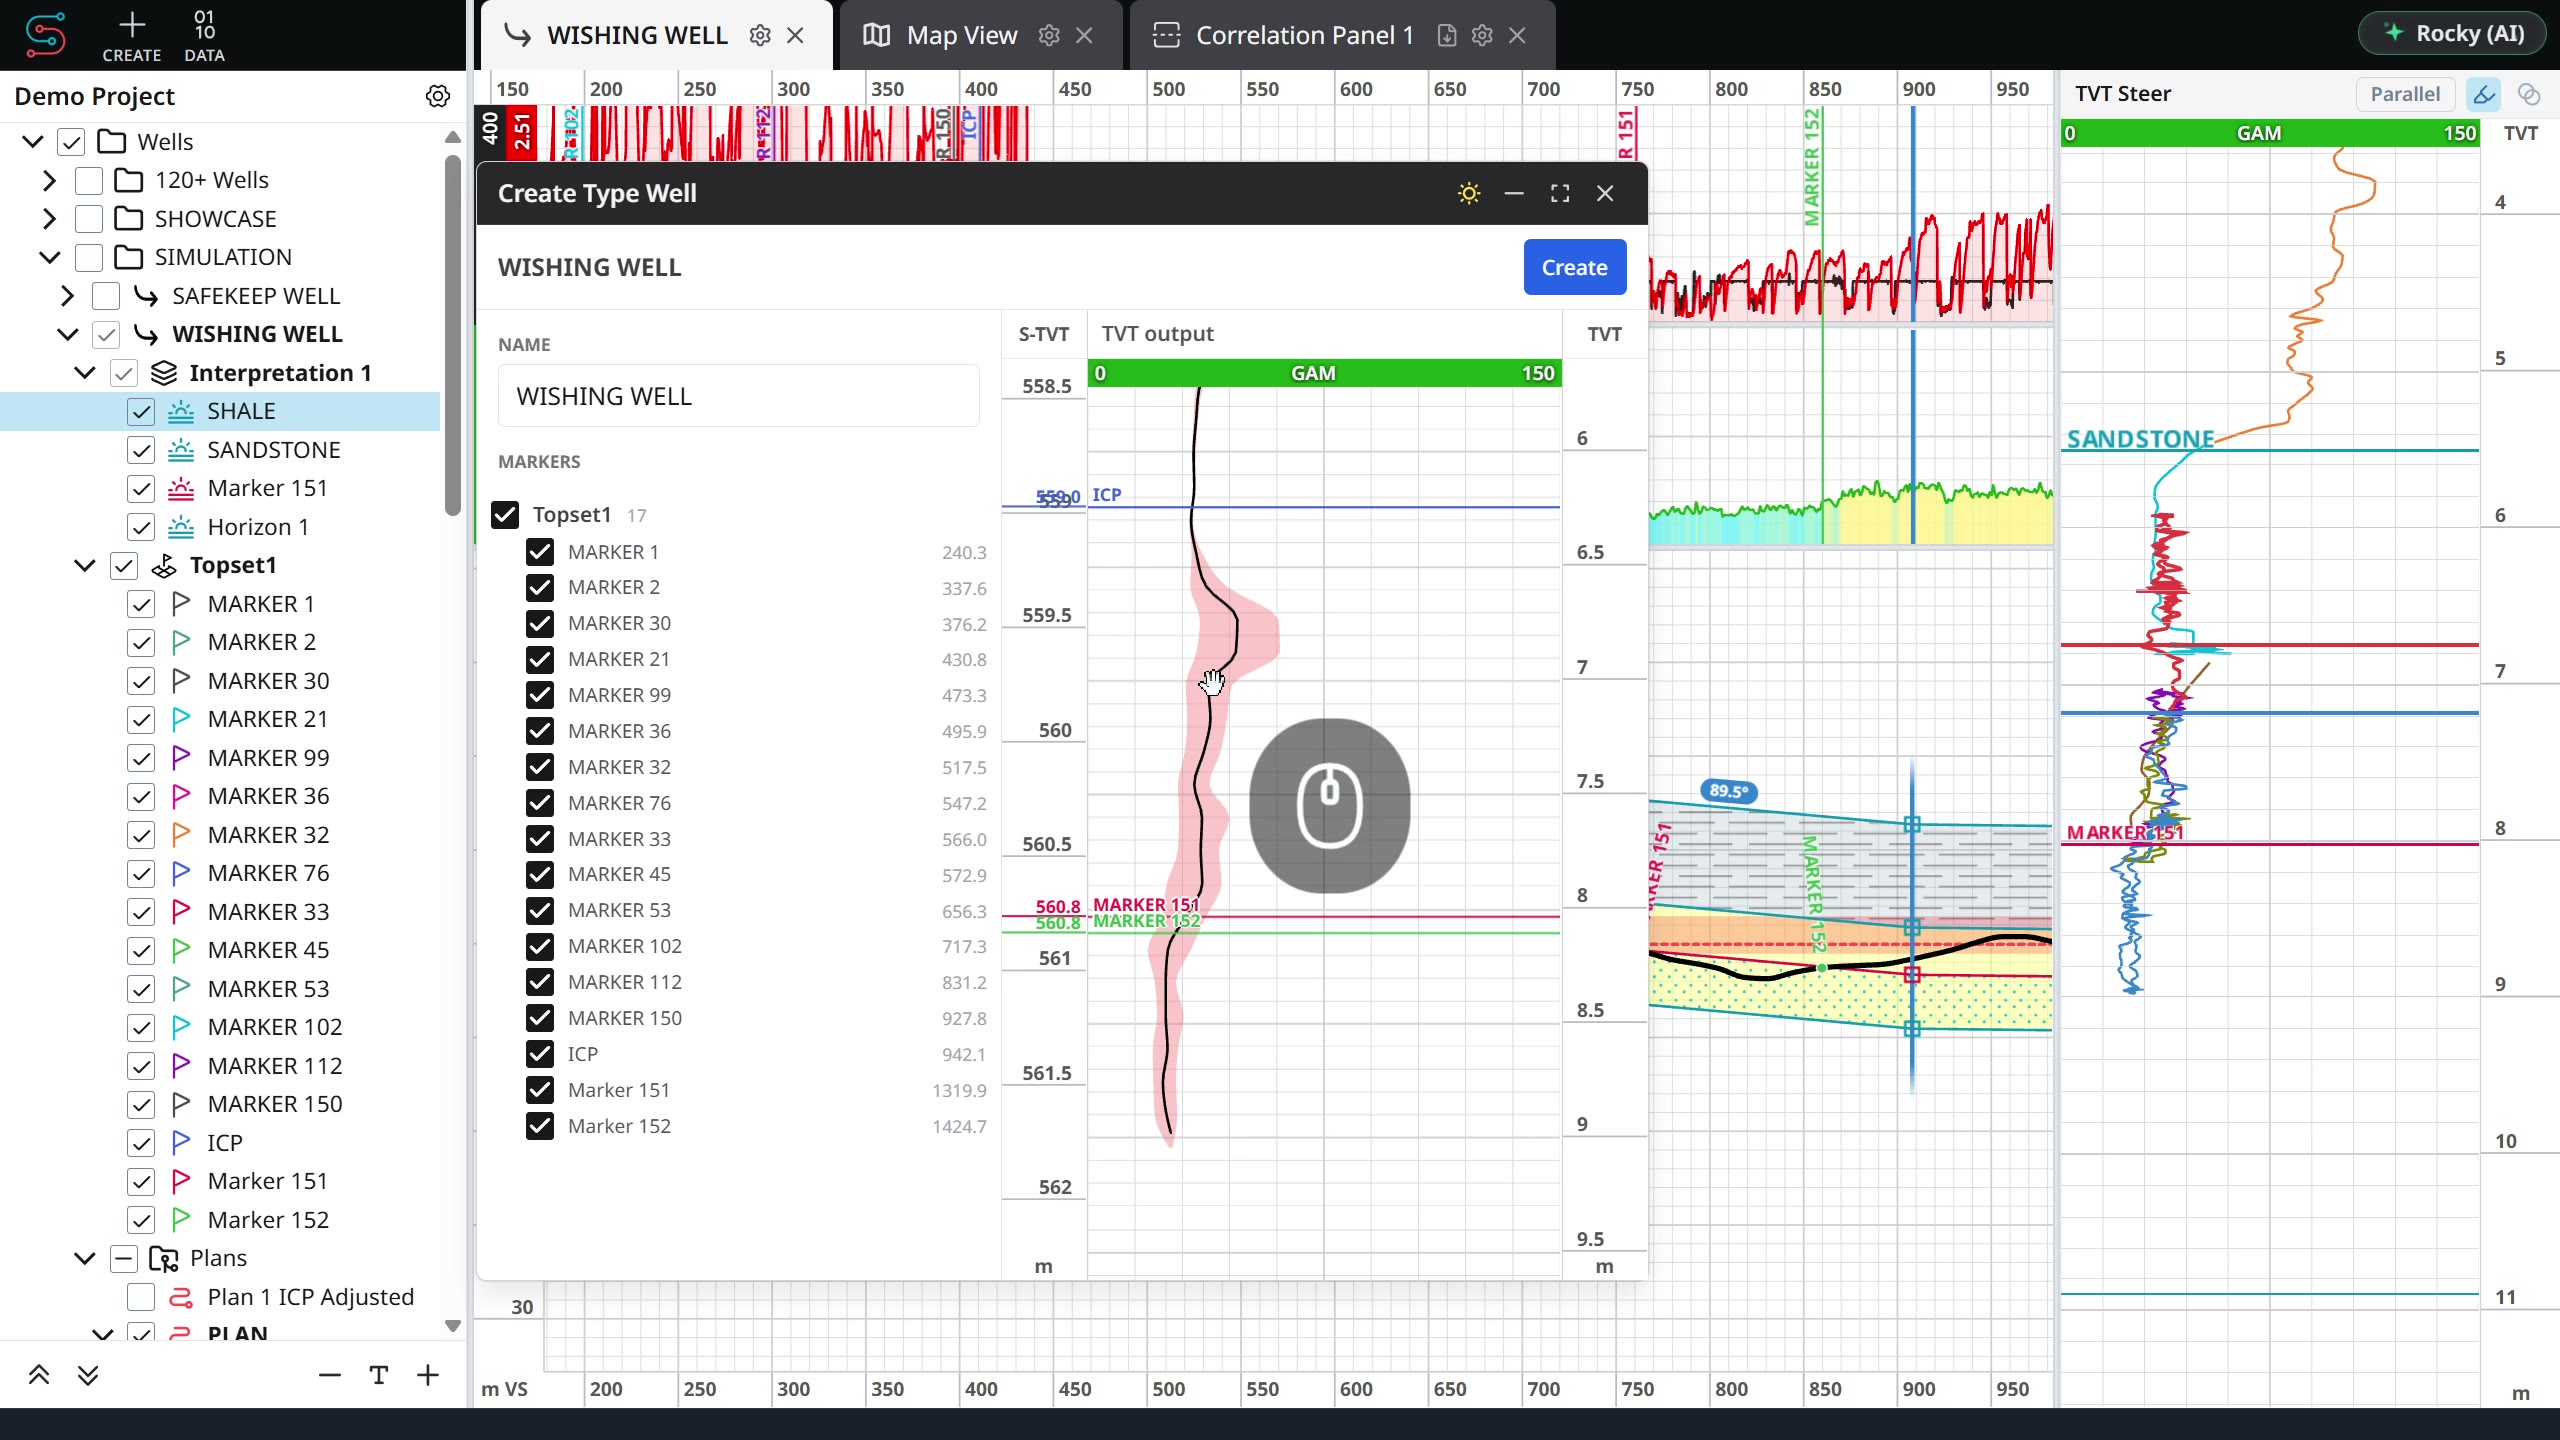Collapse the Wells folder
This screenshot has width=2560, height=1440.
point(33,142)
